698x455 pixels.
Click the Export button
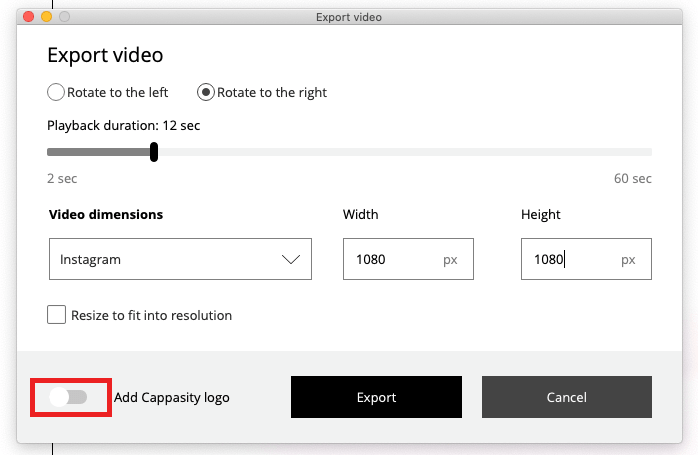[x=376, y=397]
